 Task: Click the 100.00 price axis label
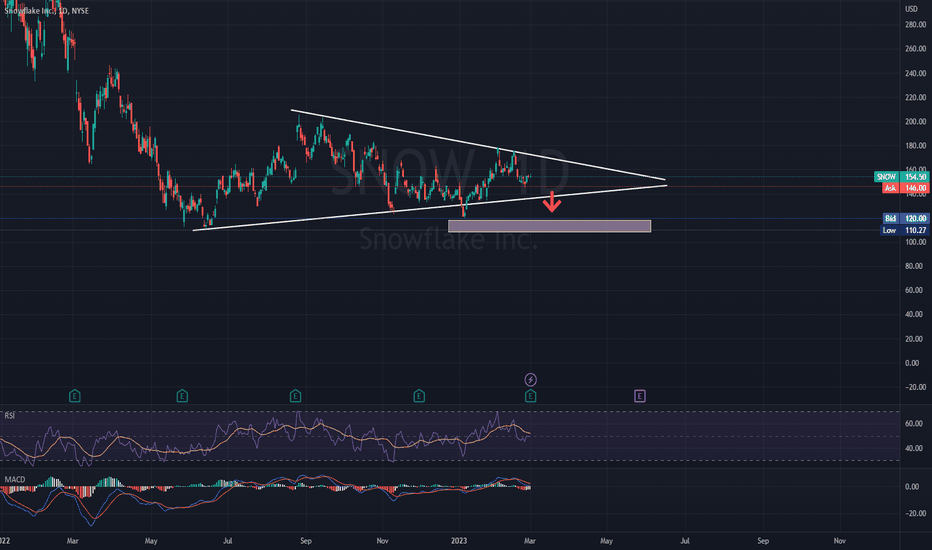point(915,242)
